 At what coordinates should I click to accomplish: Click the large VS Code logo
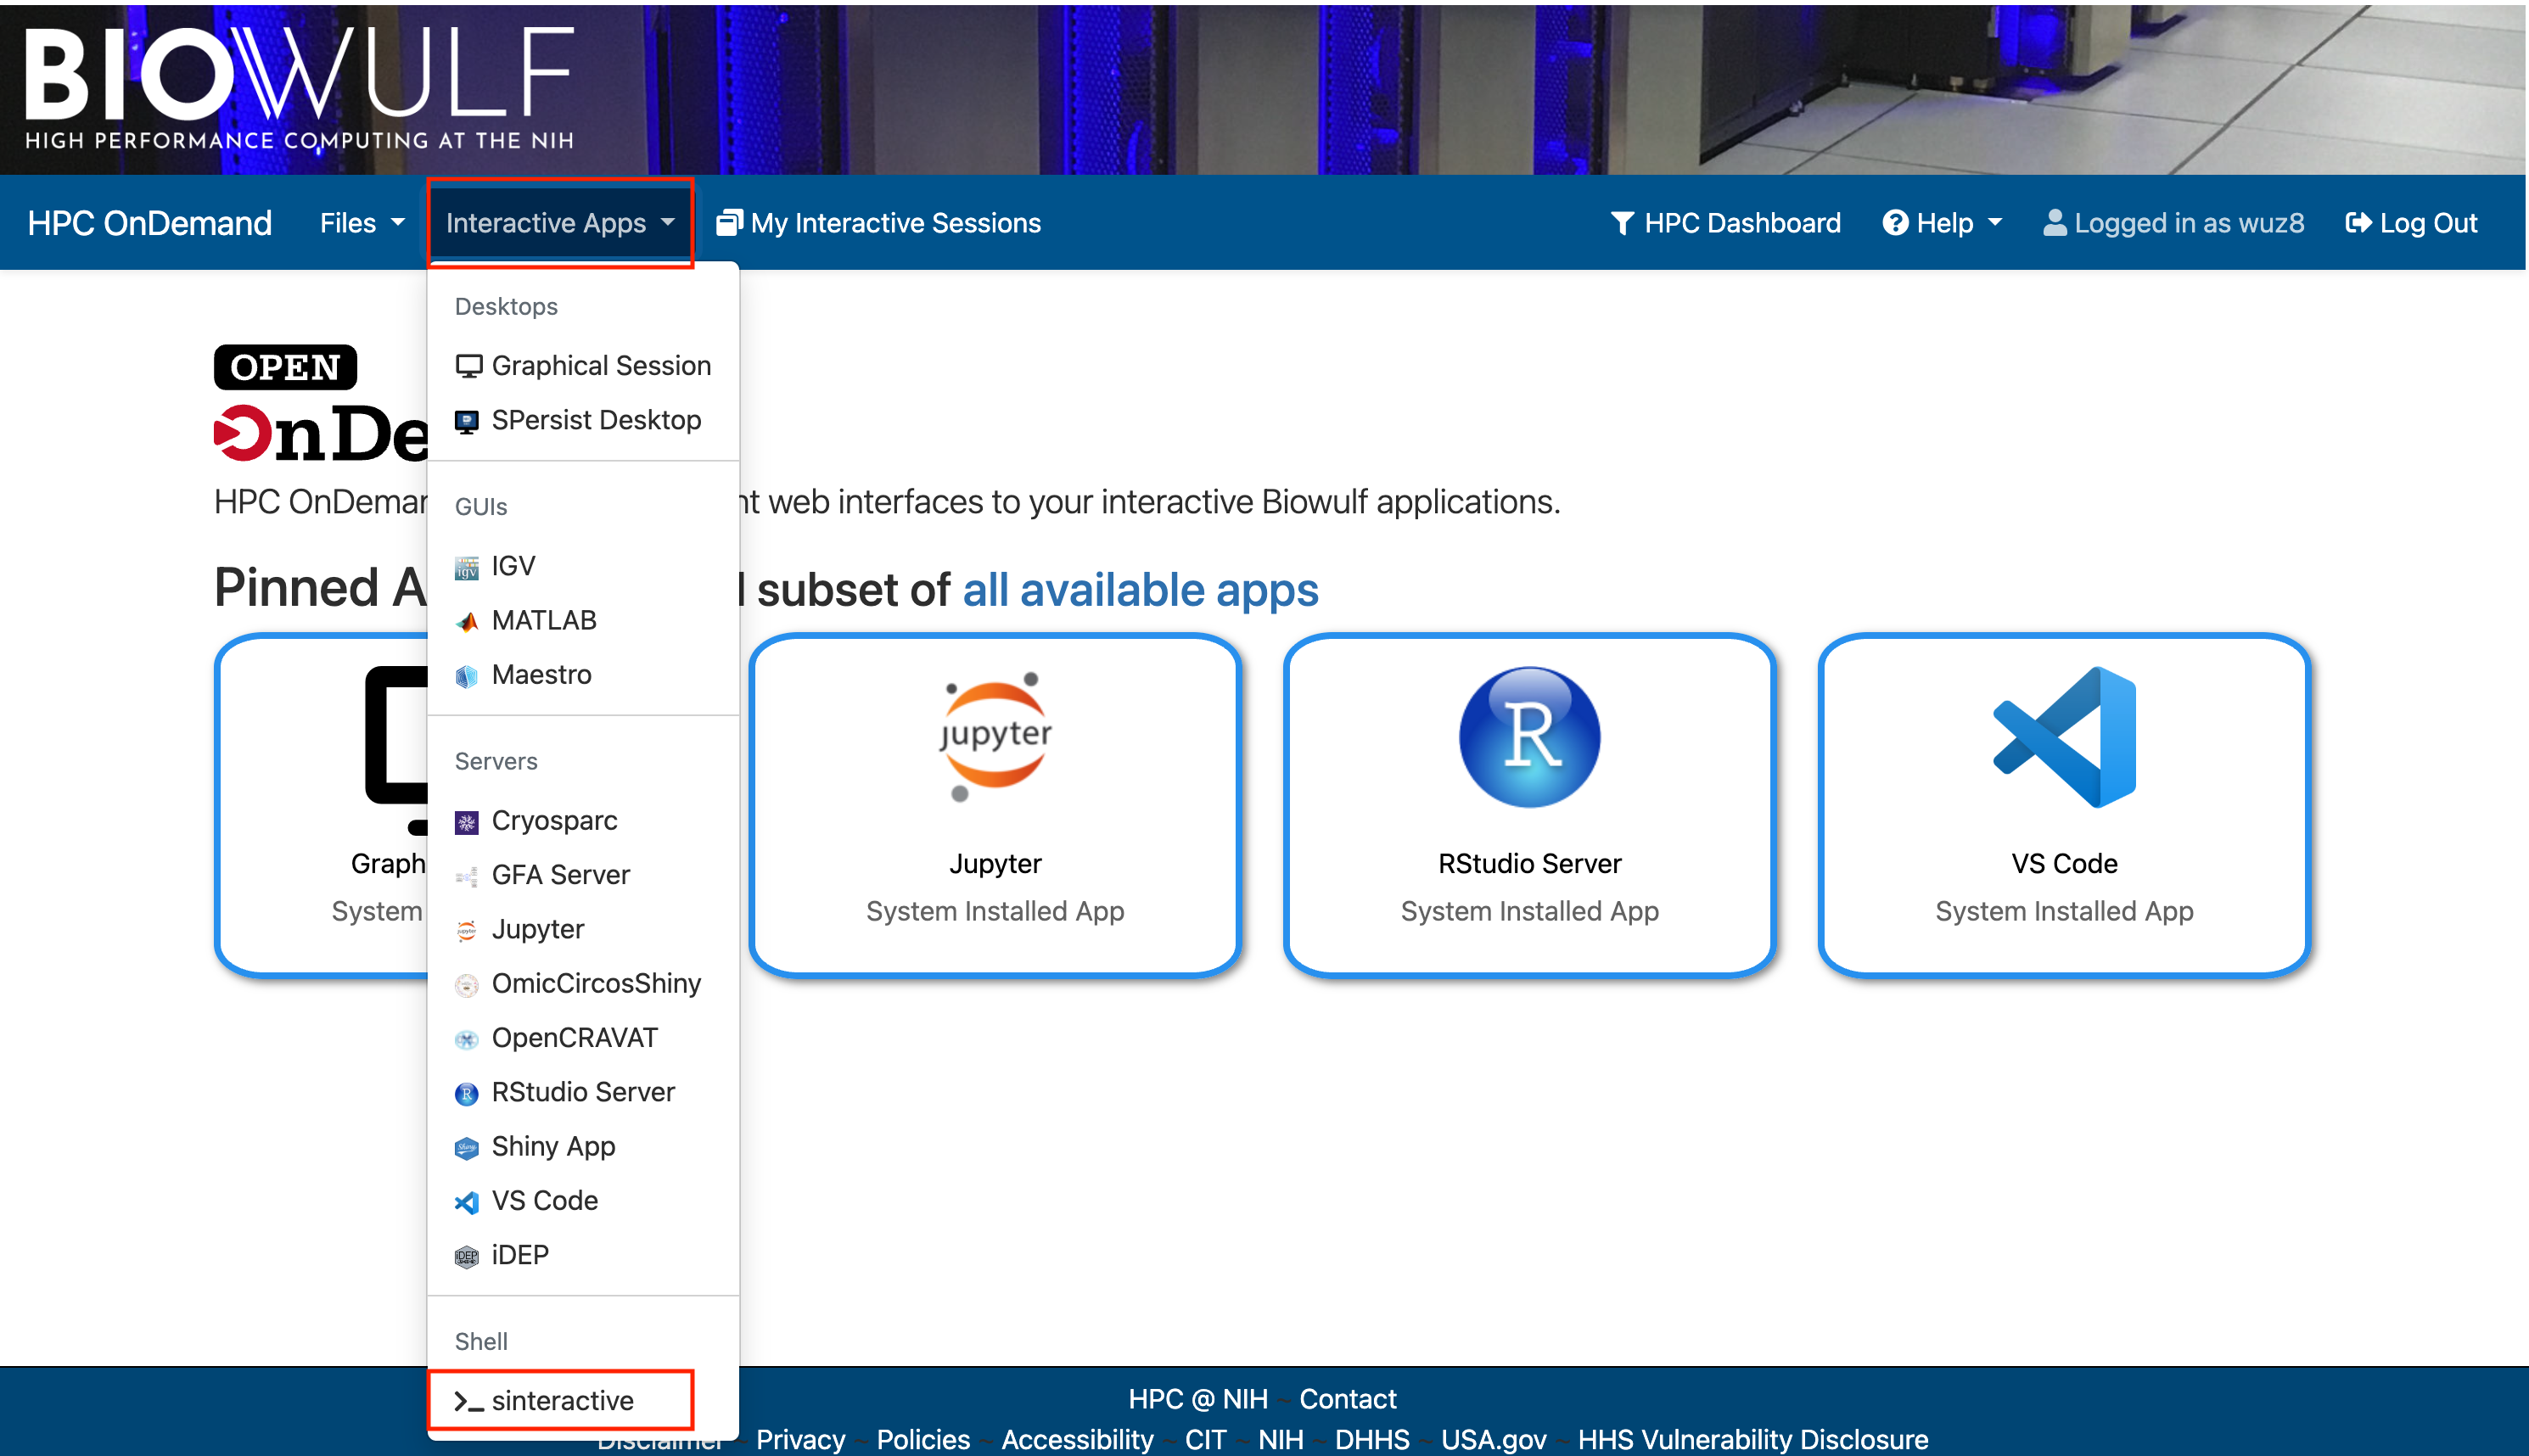click(x=2064, y=737)
